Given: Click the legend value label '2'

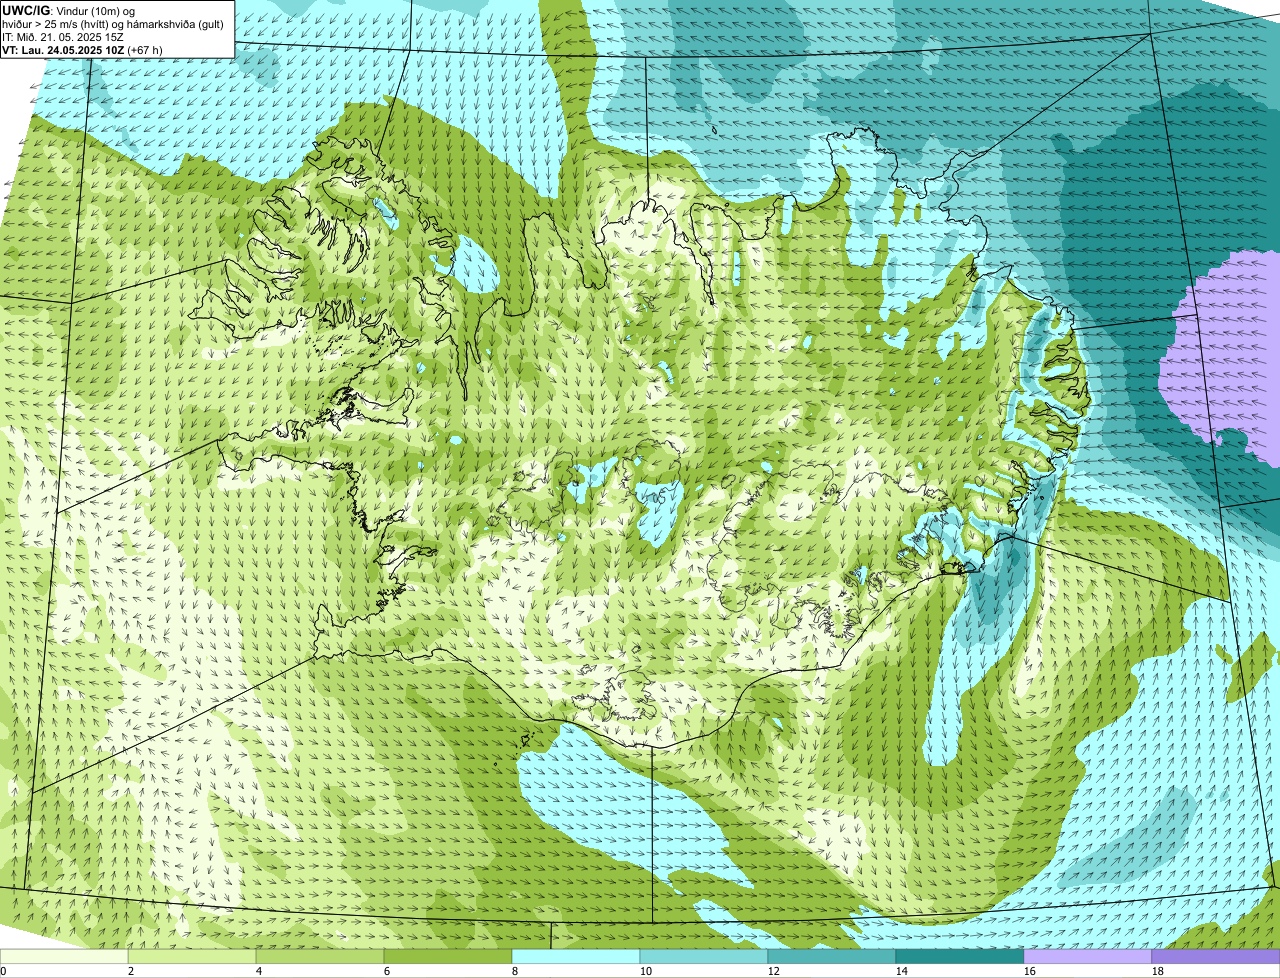Looking at the screenshot, I should pyautogui.click(x=131, y=971).
